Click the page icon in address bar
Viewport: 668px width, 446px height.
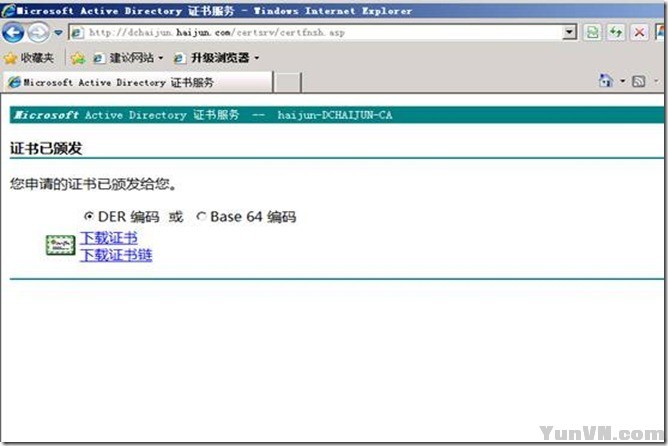(78, 33)
